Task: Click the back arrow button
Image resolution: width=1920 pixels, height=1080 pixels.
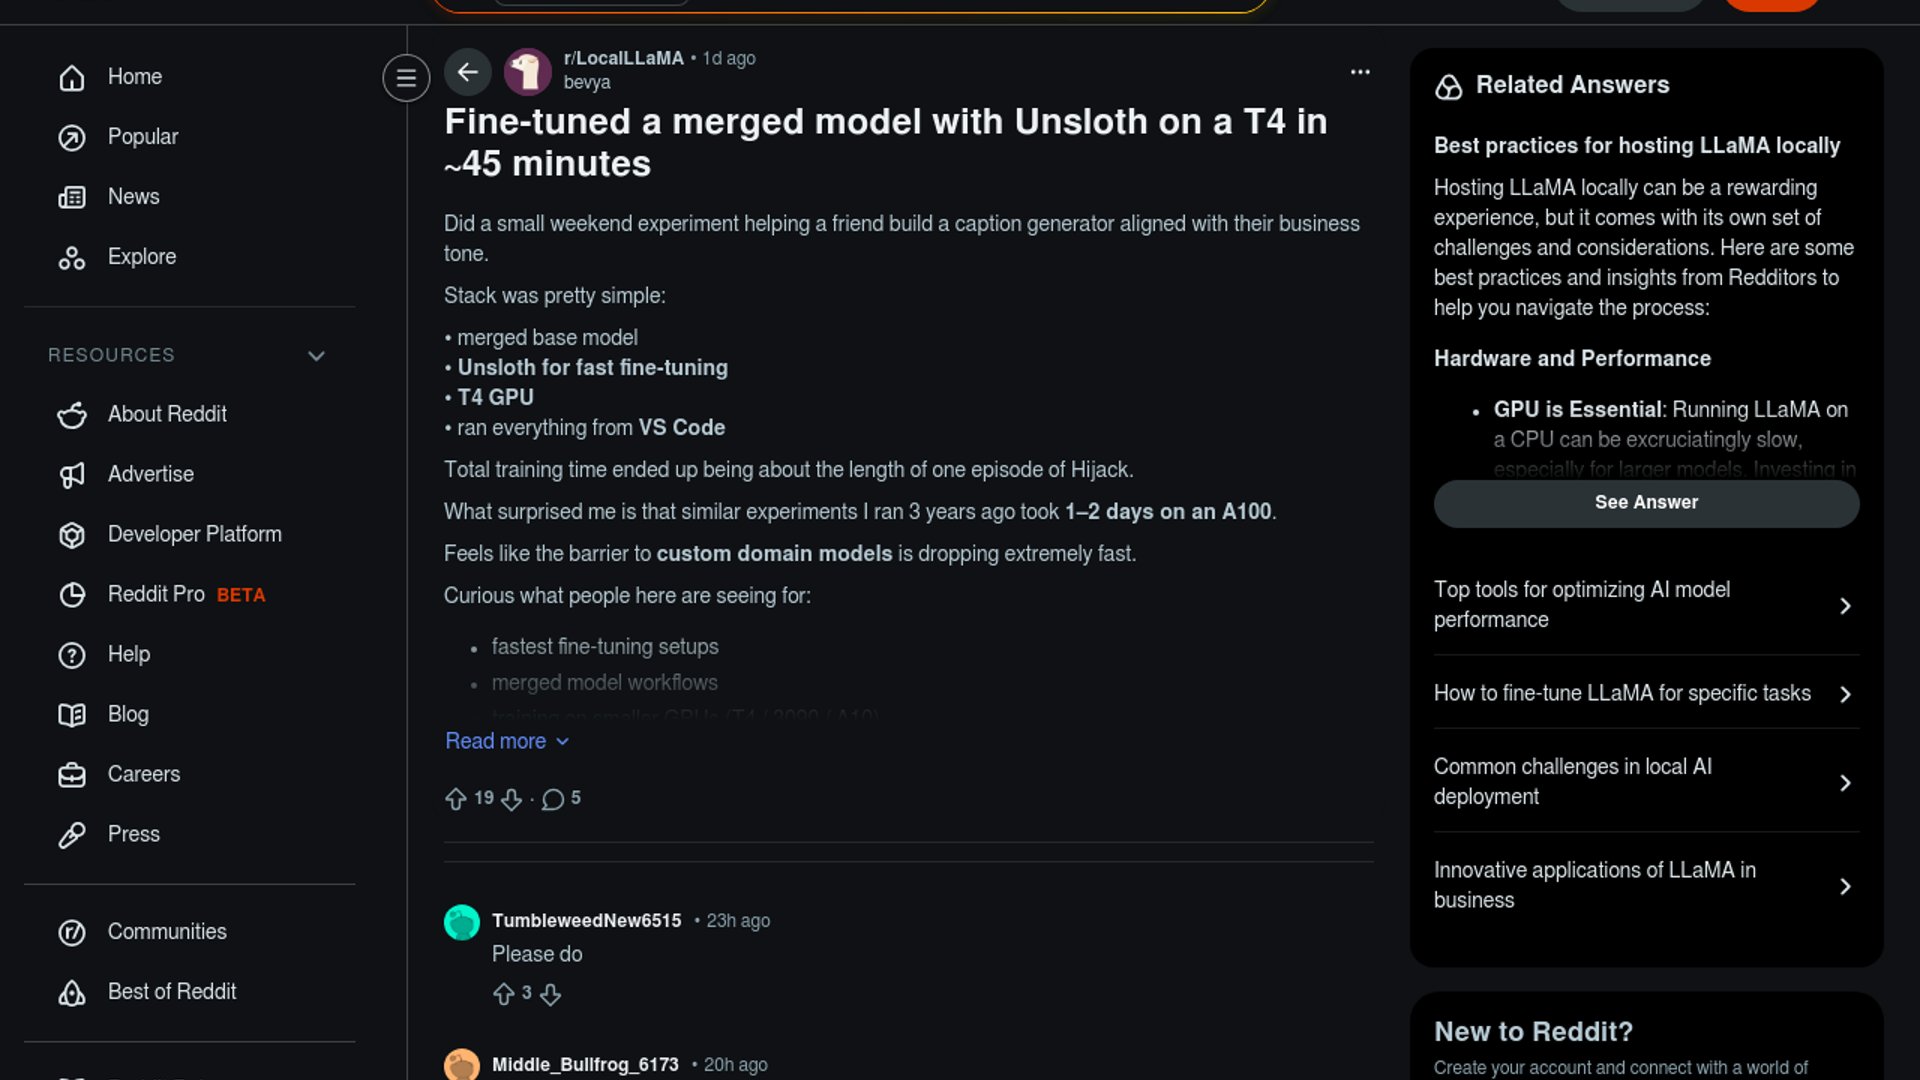Action: tap(467, 72)
